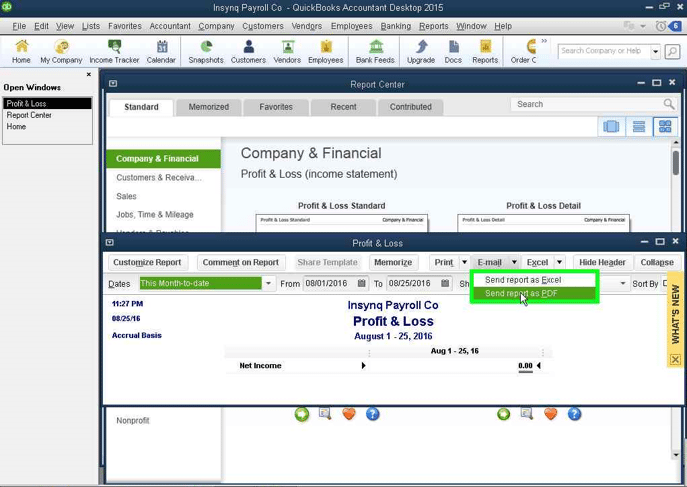The height and width of the screenshot is (487, 687).
Task: Click the Memorize button
Action: (x=393, y=262)
